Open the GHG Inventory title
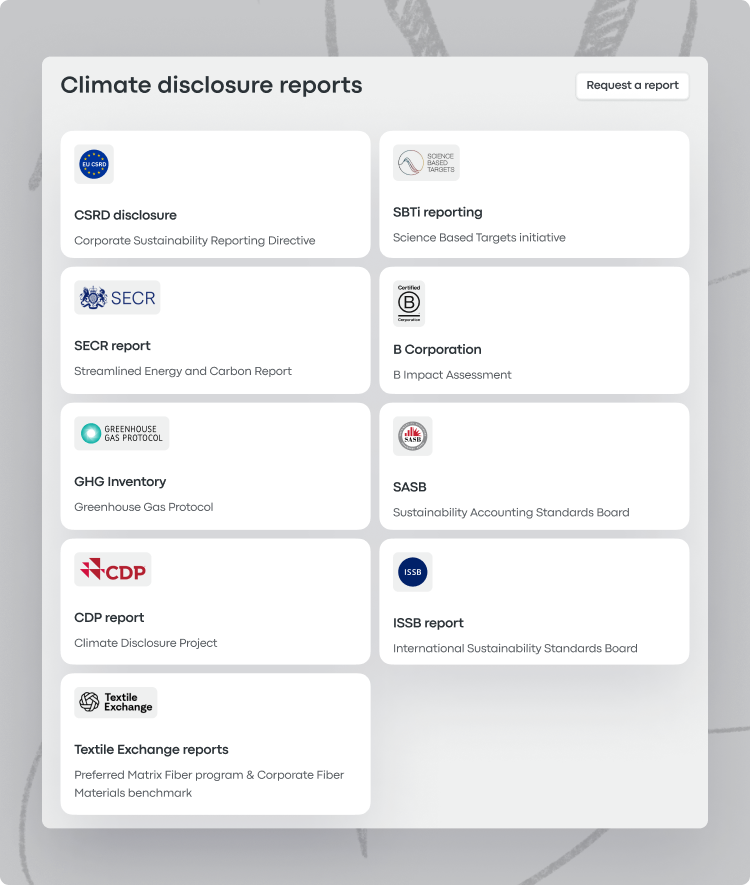Viewport: 750px width, 885px height. point(120,481)
